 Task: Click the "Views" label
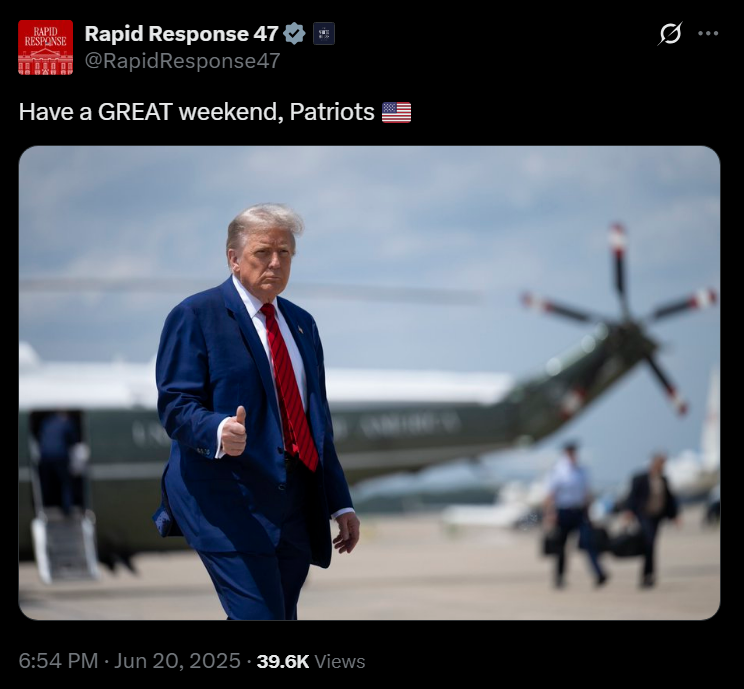point(340,661)
